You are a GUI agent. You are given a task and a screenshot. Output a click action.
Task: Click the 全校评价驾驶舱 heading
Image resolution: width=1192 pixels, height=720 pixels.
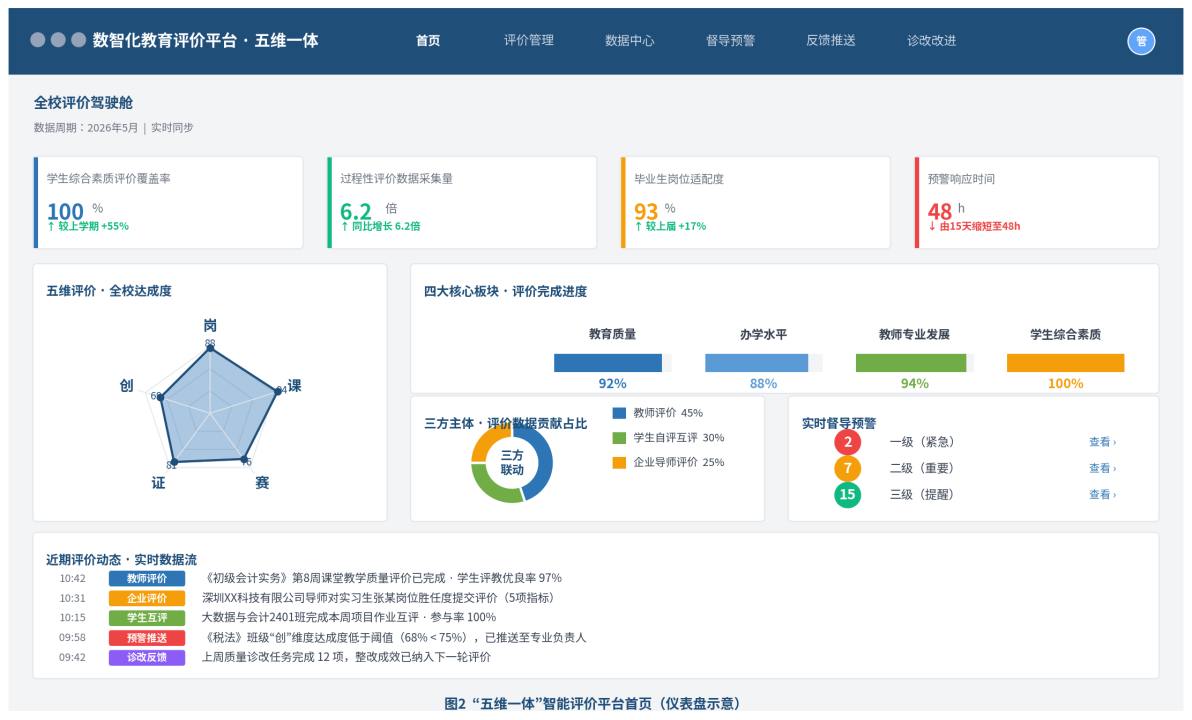point(84,103)
